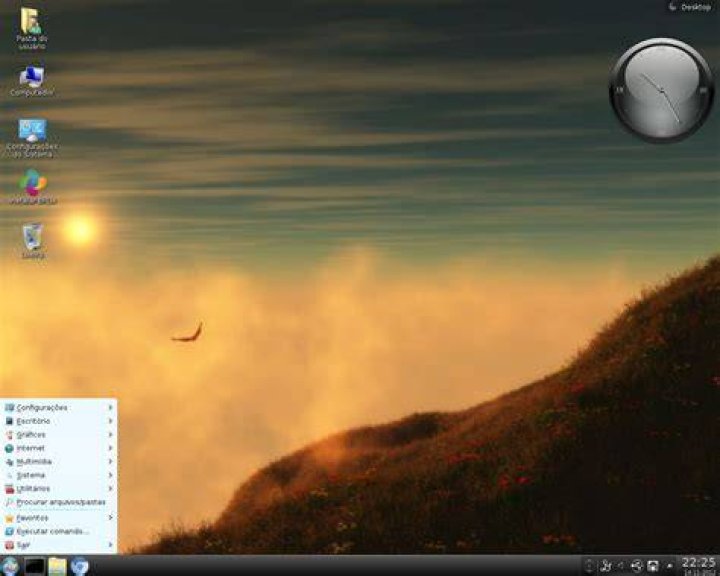
Task: Select the colorful pinwheel desktop icon
Action: [33, 186]
